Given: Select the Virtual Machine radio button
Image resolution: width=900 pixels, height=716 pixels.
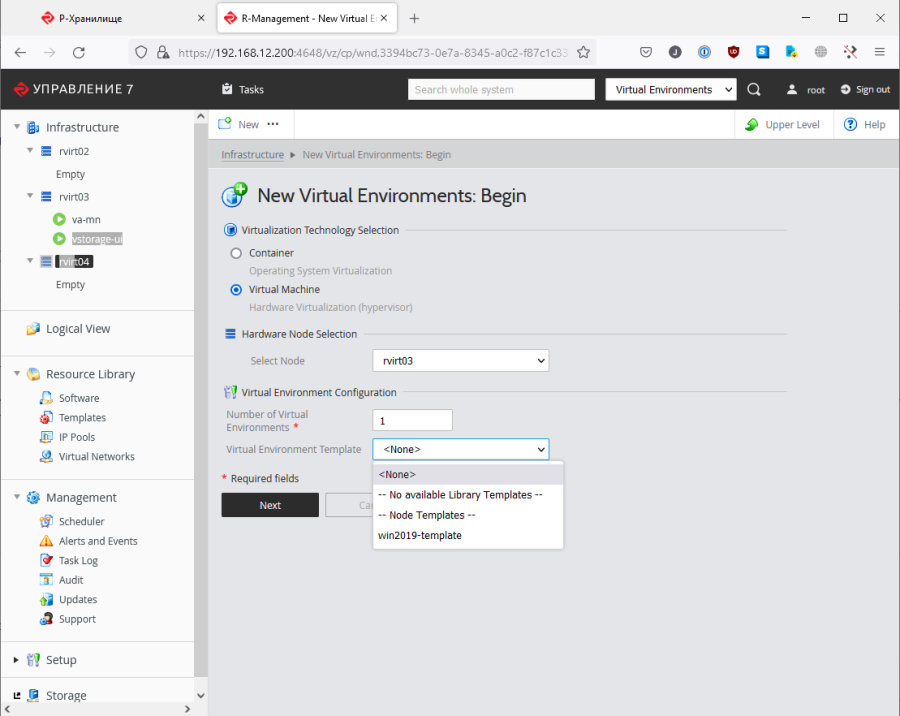Looking at the screenshot, I should coord(236,289).
